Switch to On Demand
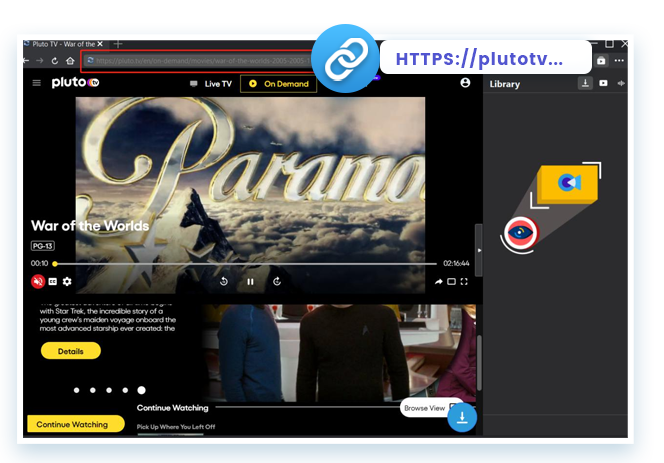Screen dimensions: 664x463 [278, 84]
